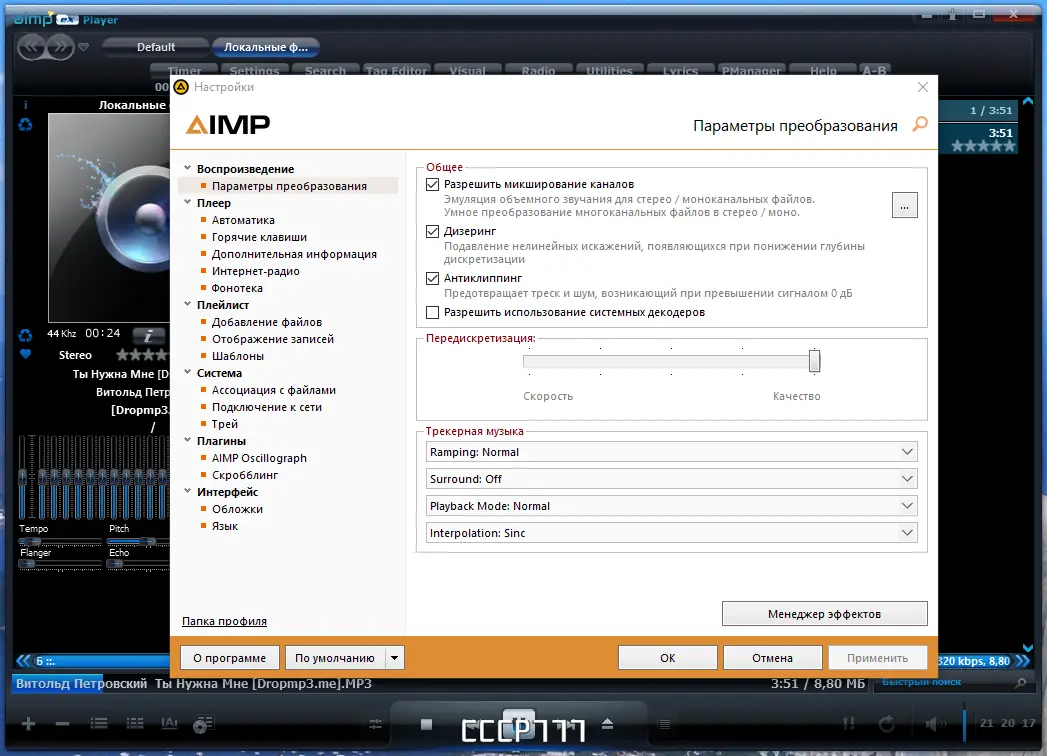Click the disc playlist icon in bottom bar
Viewport: 1047px width, 756px height.
[x=203, y=724]
